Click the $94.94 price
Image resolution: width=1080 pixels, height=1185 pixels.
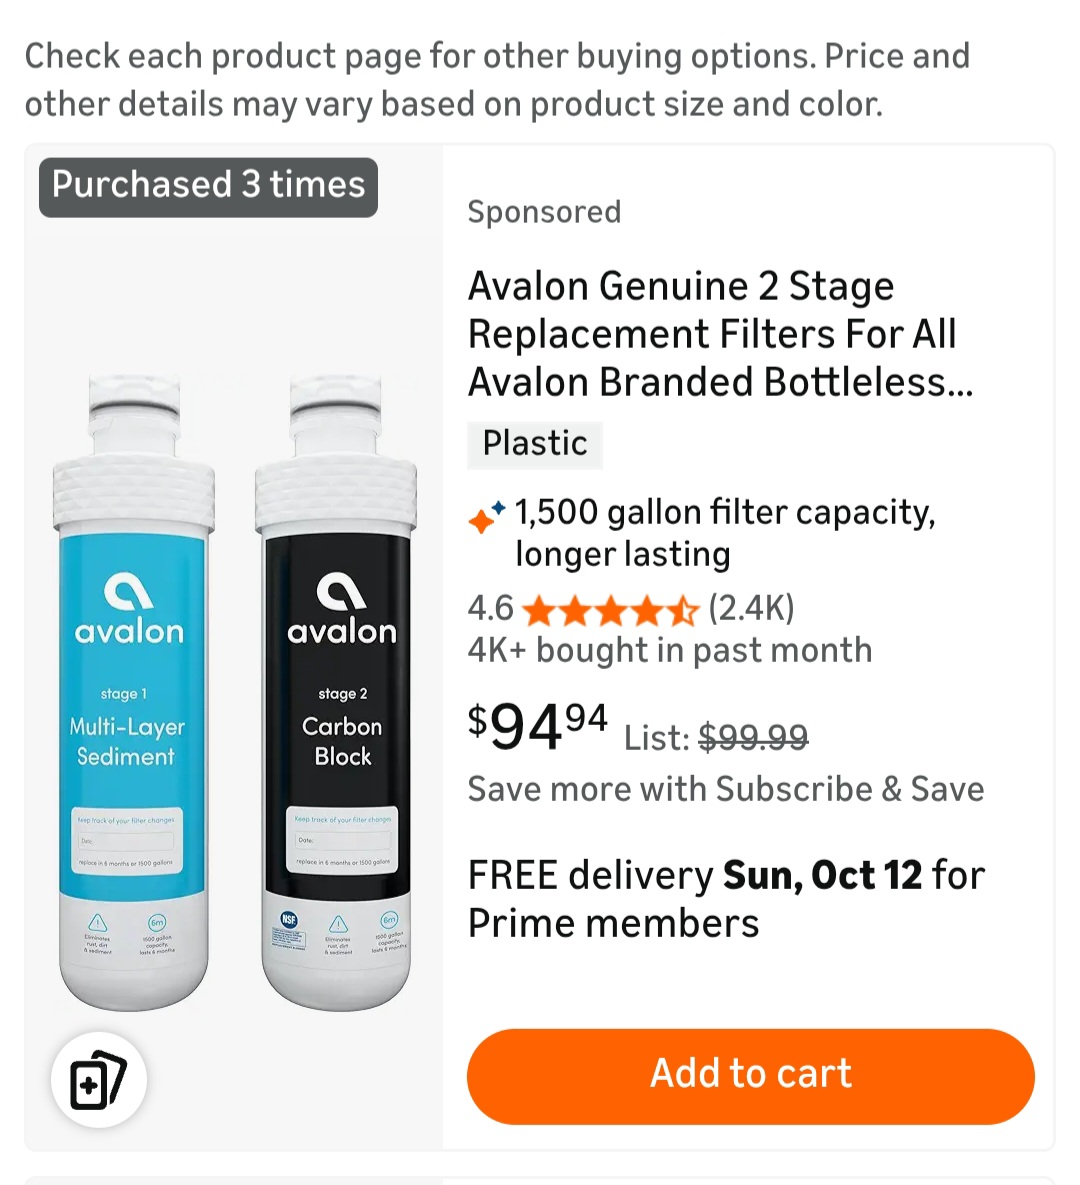coord(538,725)
